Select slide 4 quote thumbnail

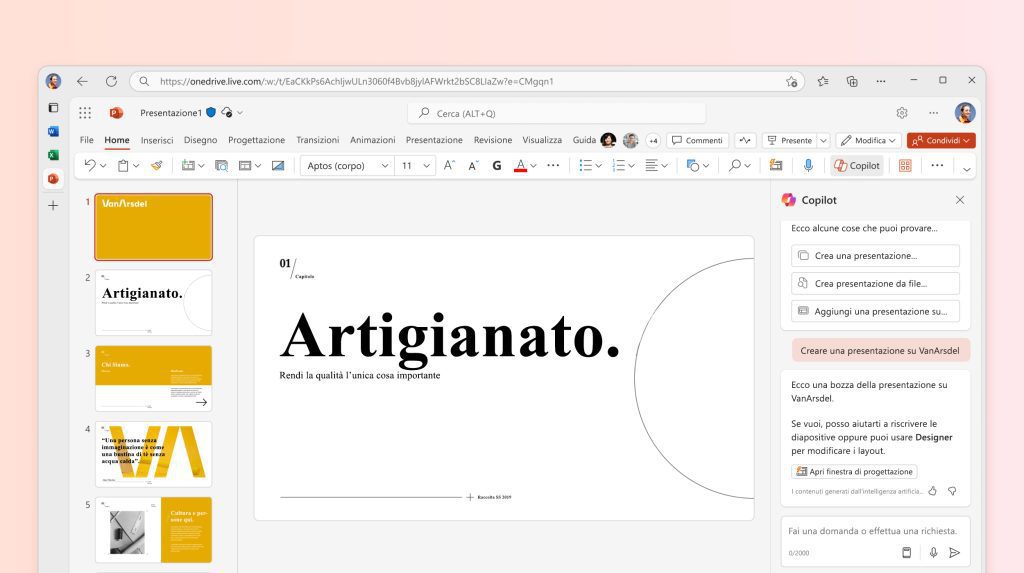click(153, 454)
